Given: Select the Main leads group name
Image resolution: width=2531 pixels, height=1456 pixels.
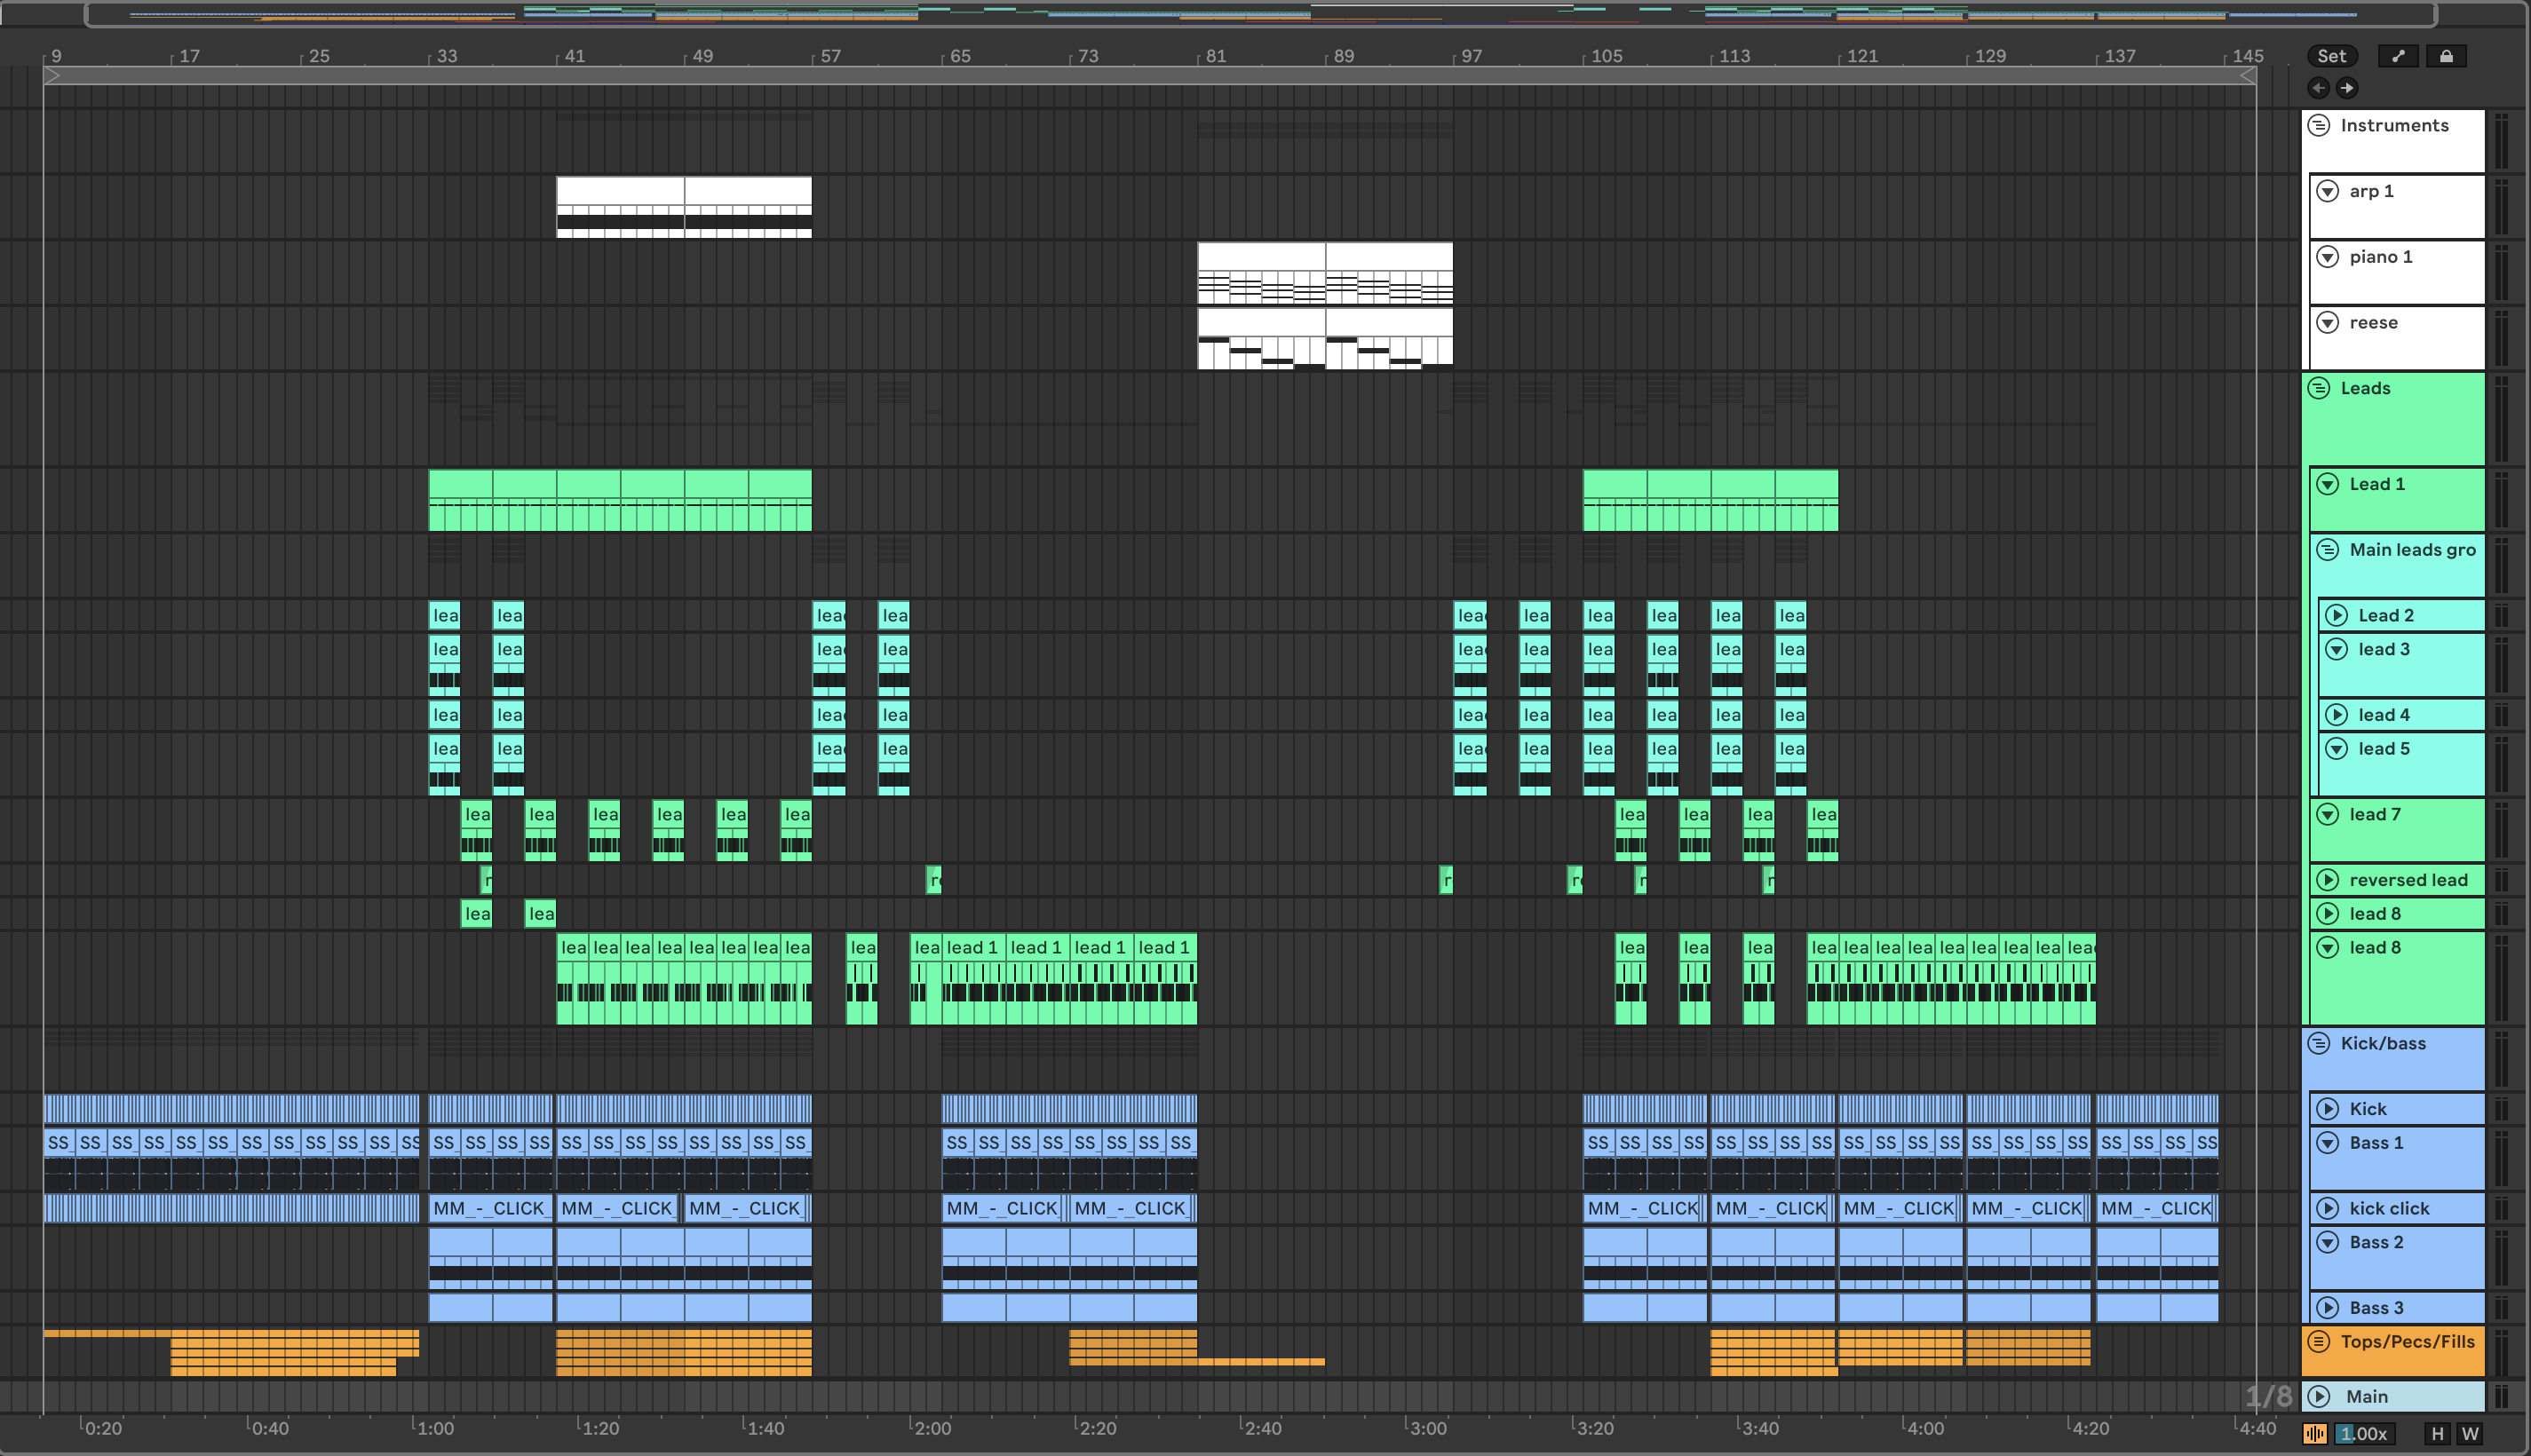Looking at the screenshot, I should tap(2412, 549).
